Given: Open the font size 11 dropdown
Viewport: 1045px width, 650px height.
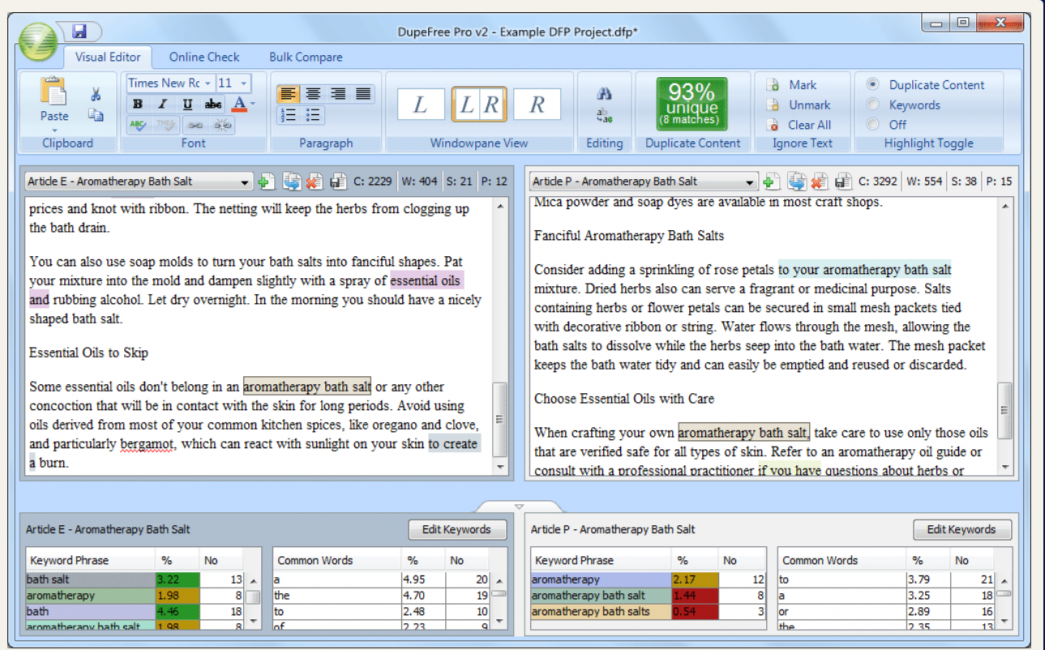Looking at the screenshot, I should pos(244,83).
